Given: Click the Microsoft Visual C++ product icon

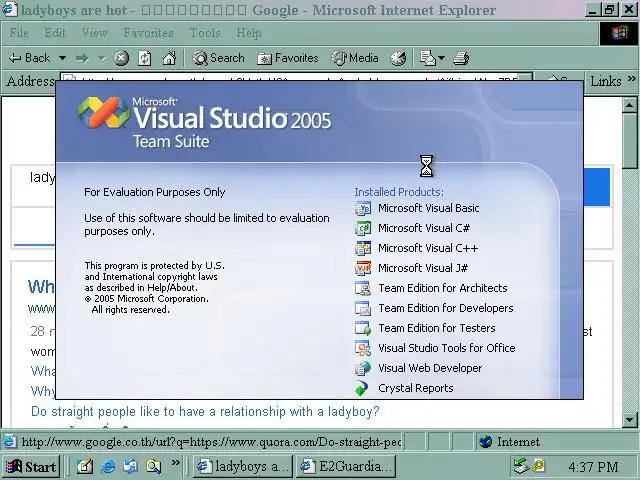Looking at the screenshot, I should (x=362, y=248).
